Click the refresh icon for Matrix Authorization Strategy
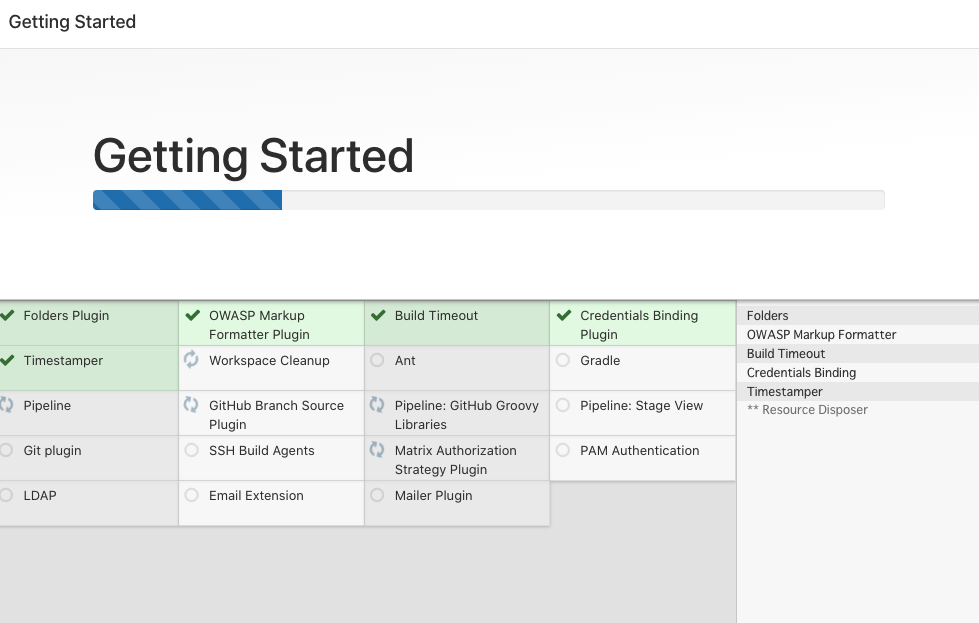This screenshot has width=979, height=623. (x=377, y=450)
